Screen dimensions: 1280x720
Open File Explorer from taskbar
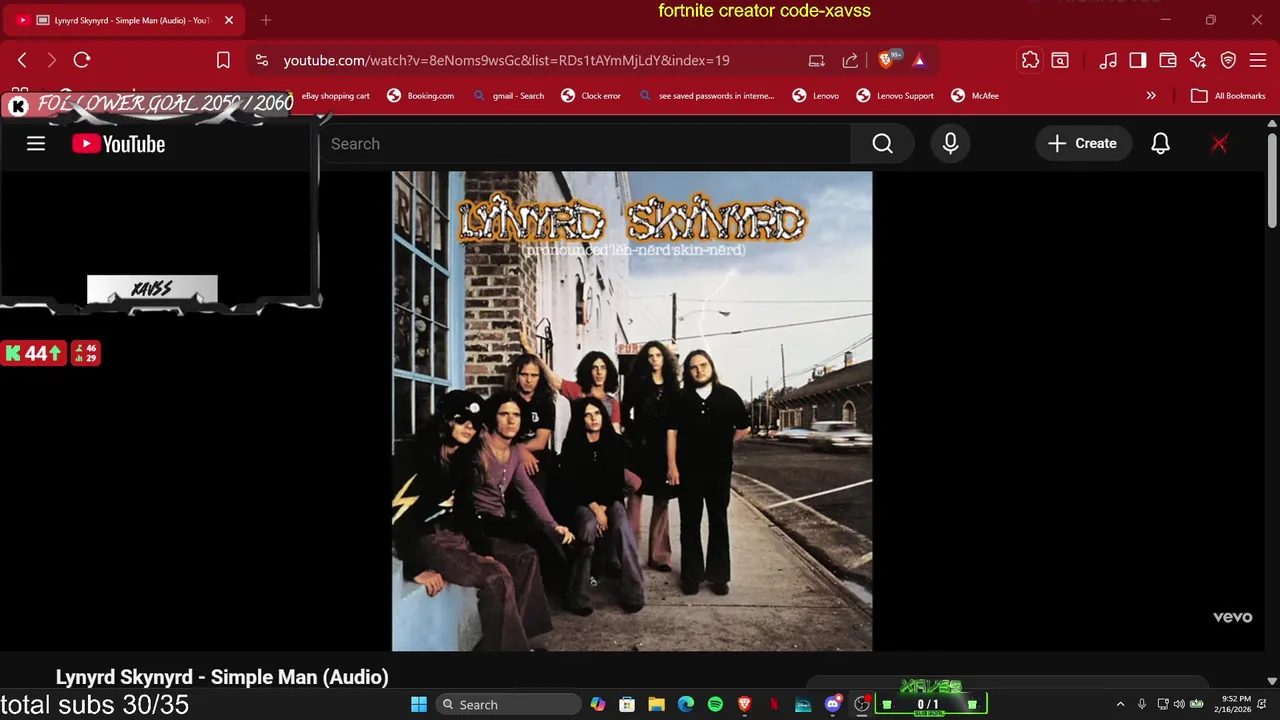point(656,704)
